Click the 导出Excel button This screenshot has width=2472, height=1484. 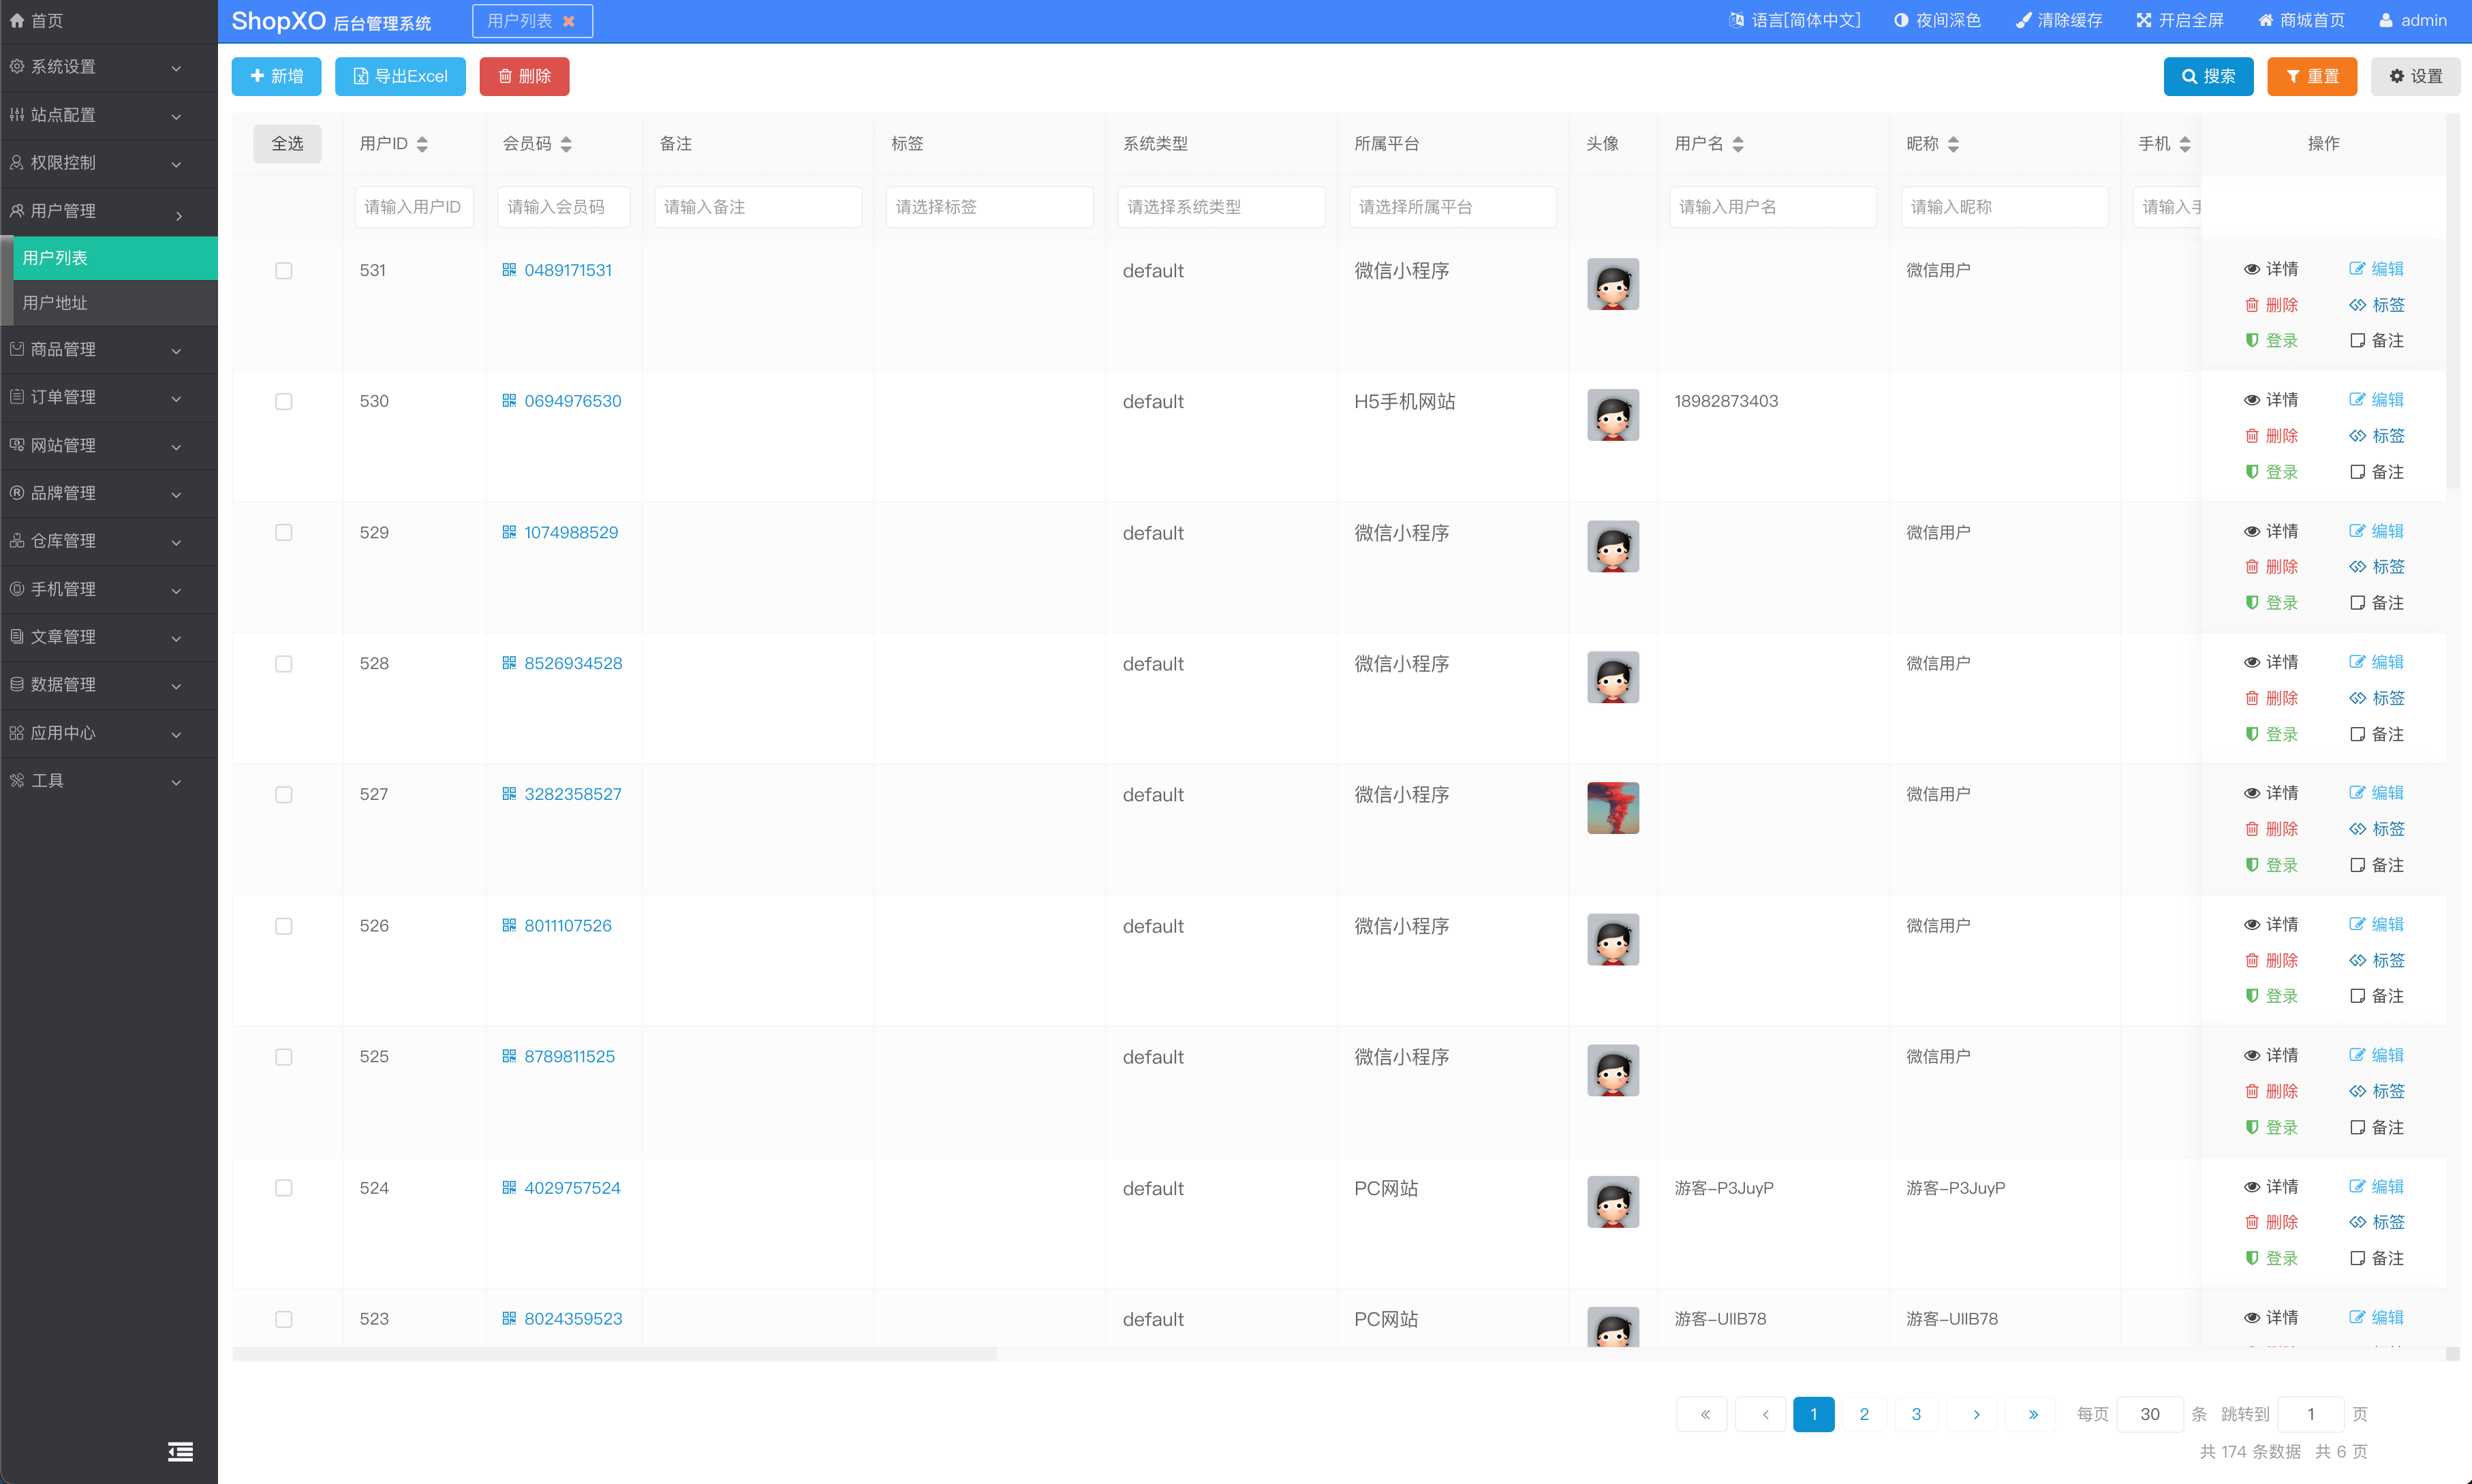(400, 76)
